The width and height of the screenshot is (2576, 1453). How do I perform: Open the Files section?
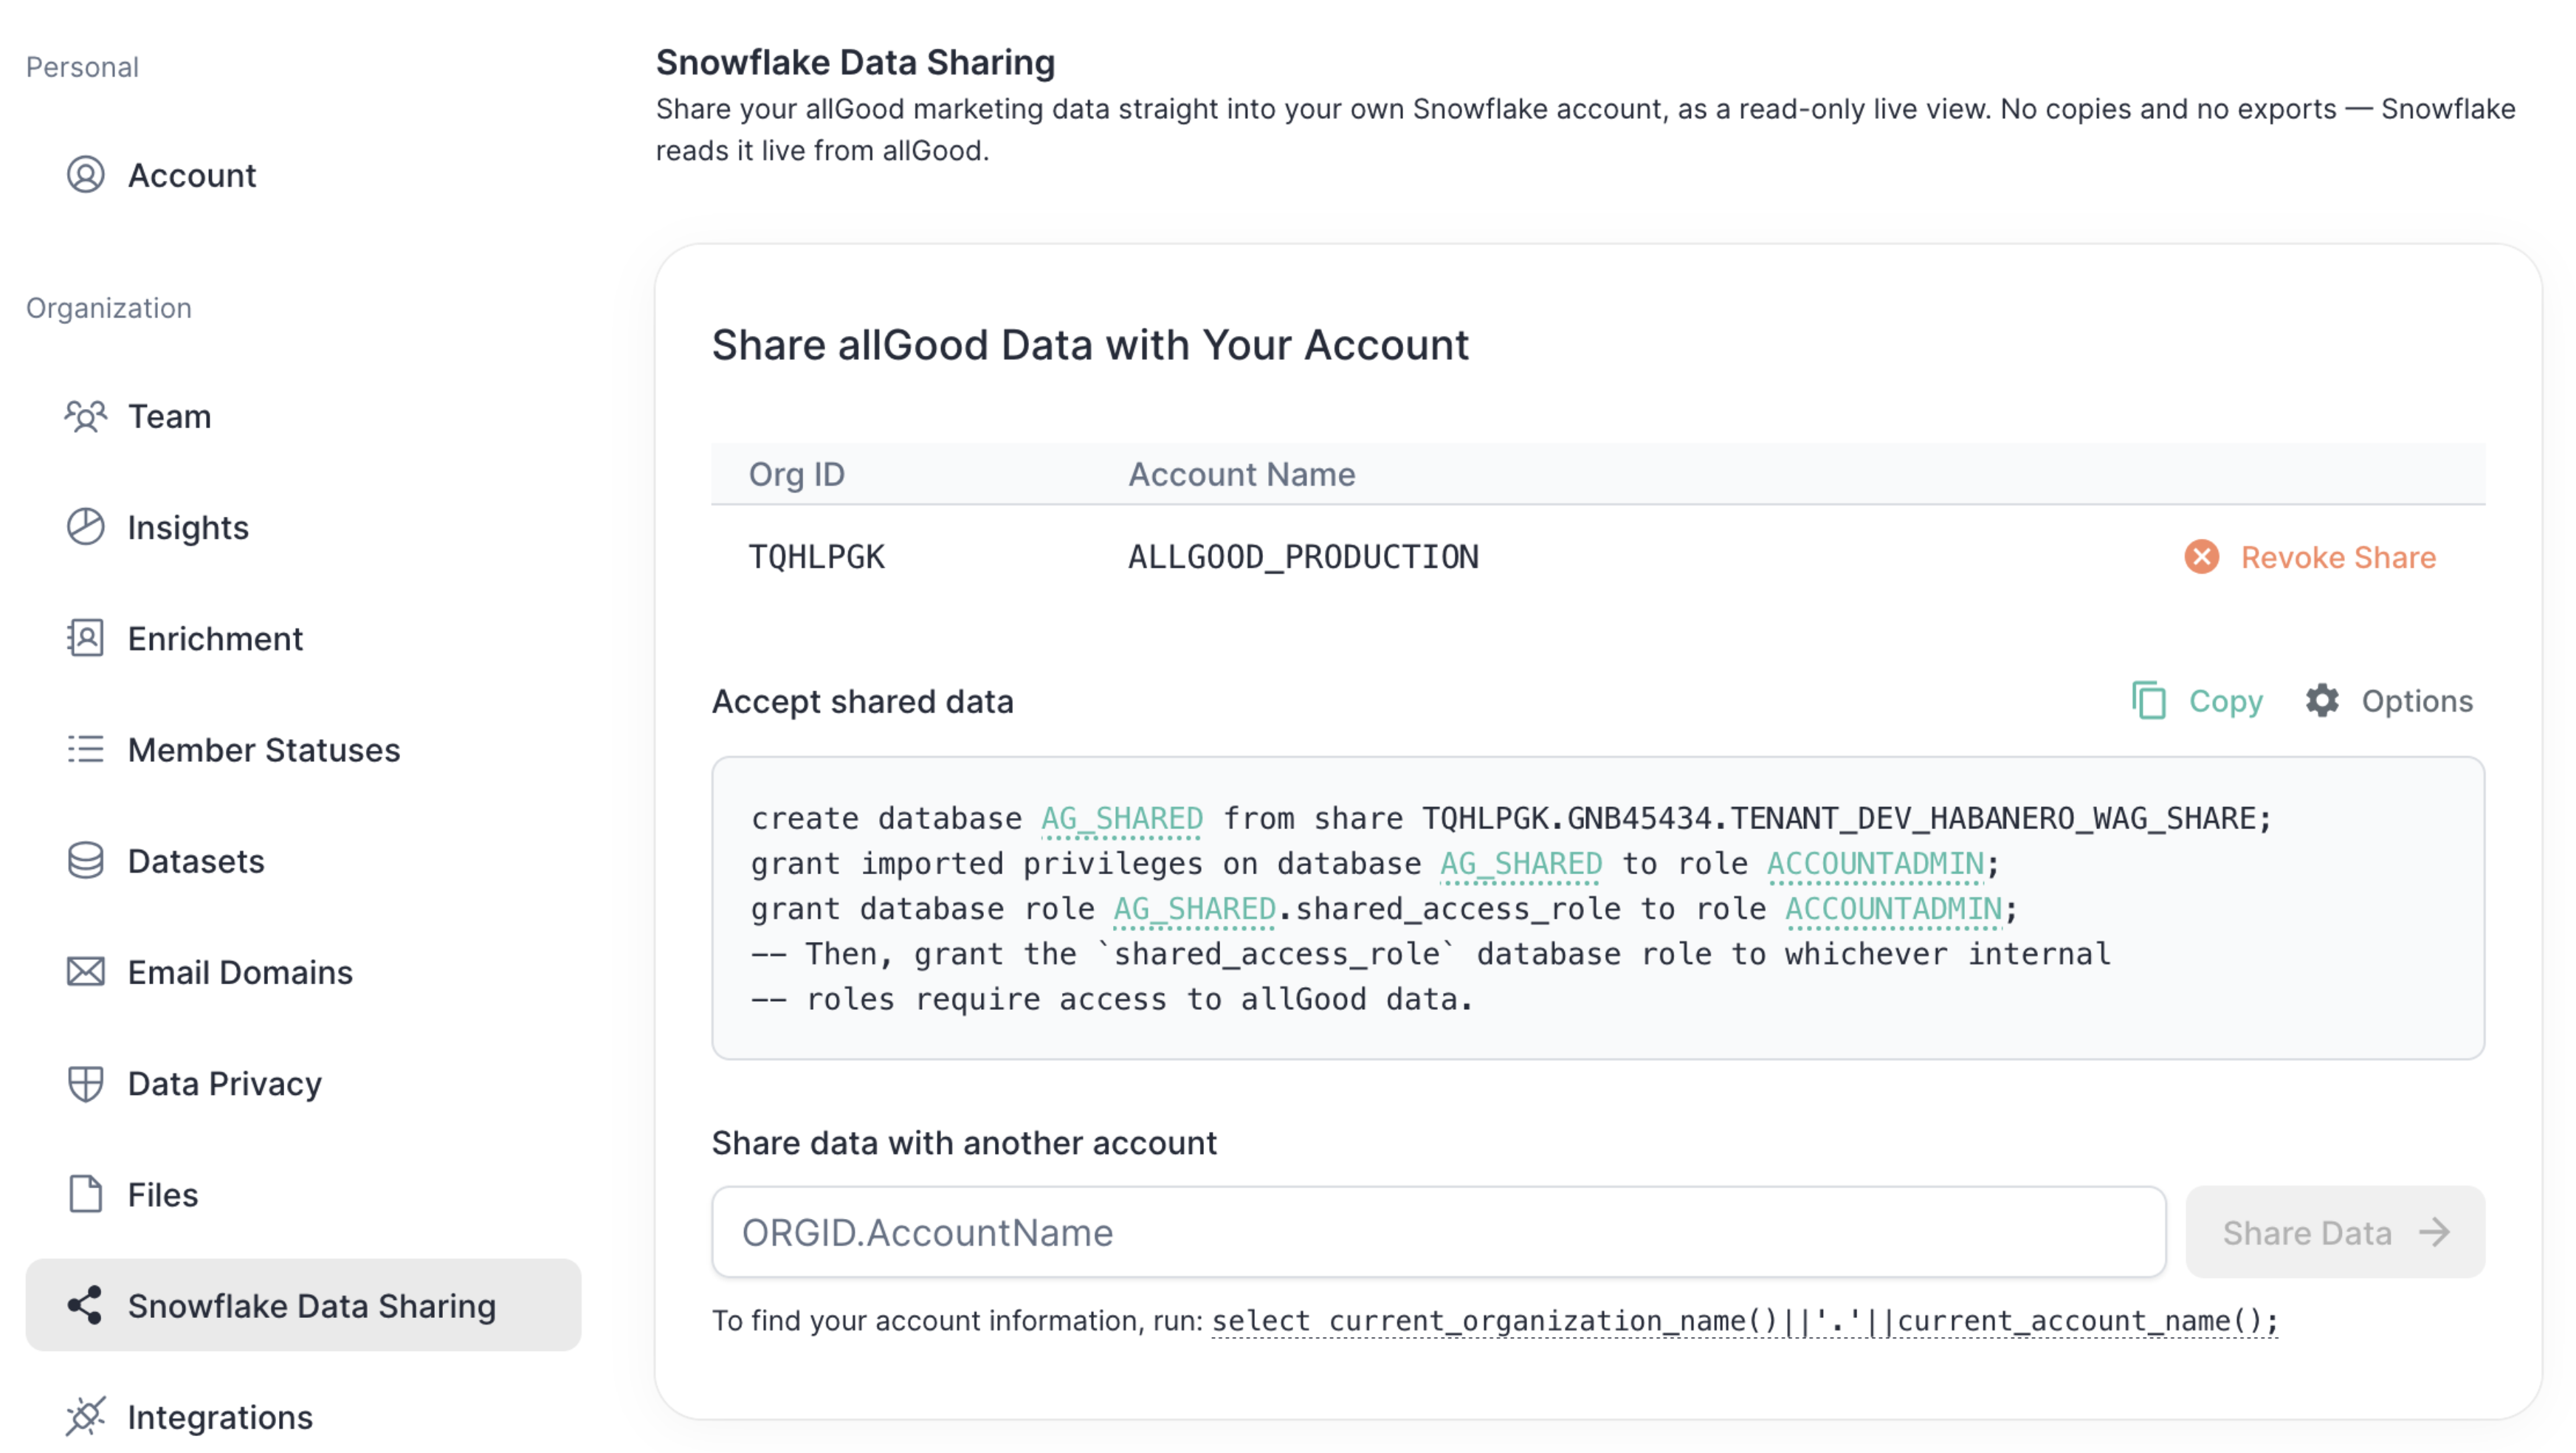(303, 1194)
